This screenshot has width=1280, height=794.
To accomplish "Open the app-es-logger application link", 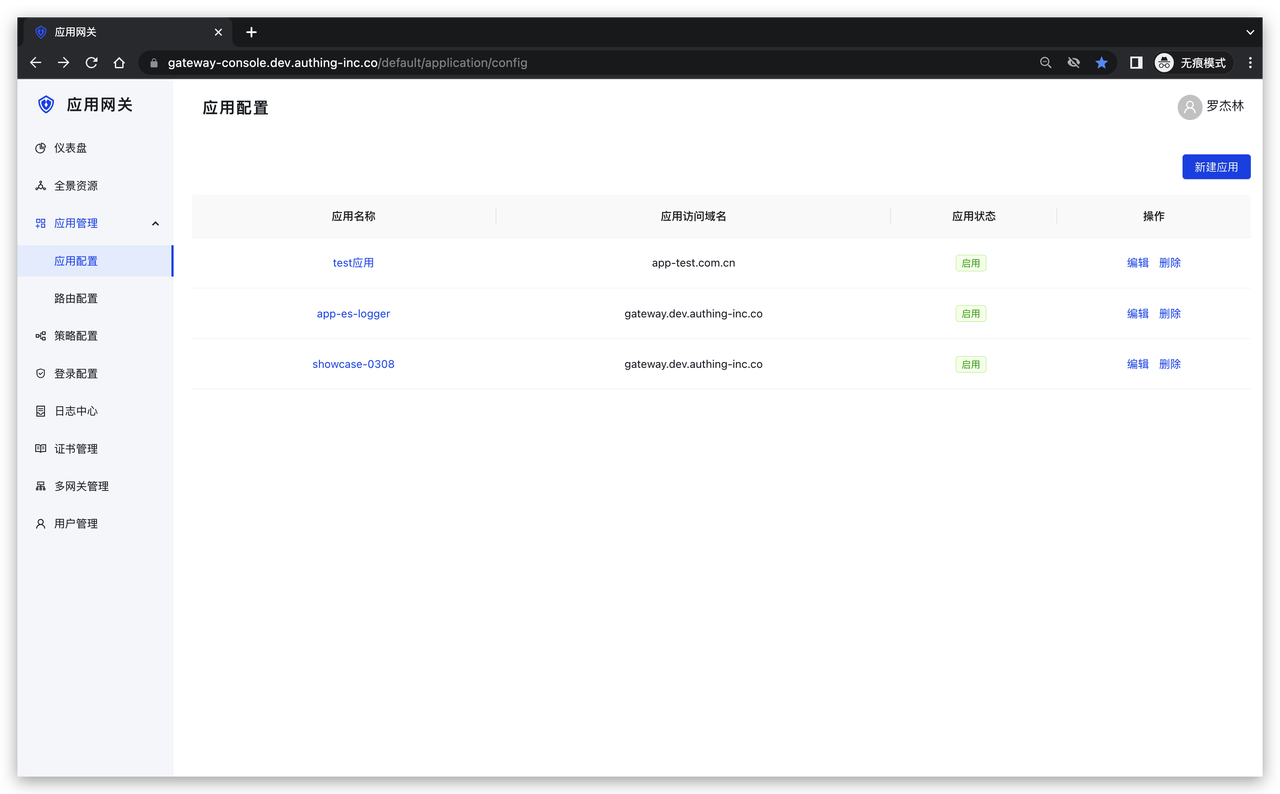I will pos(353,313).
